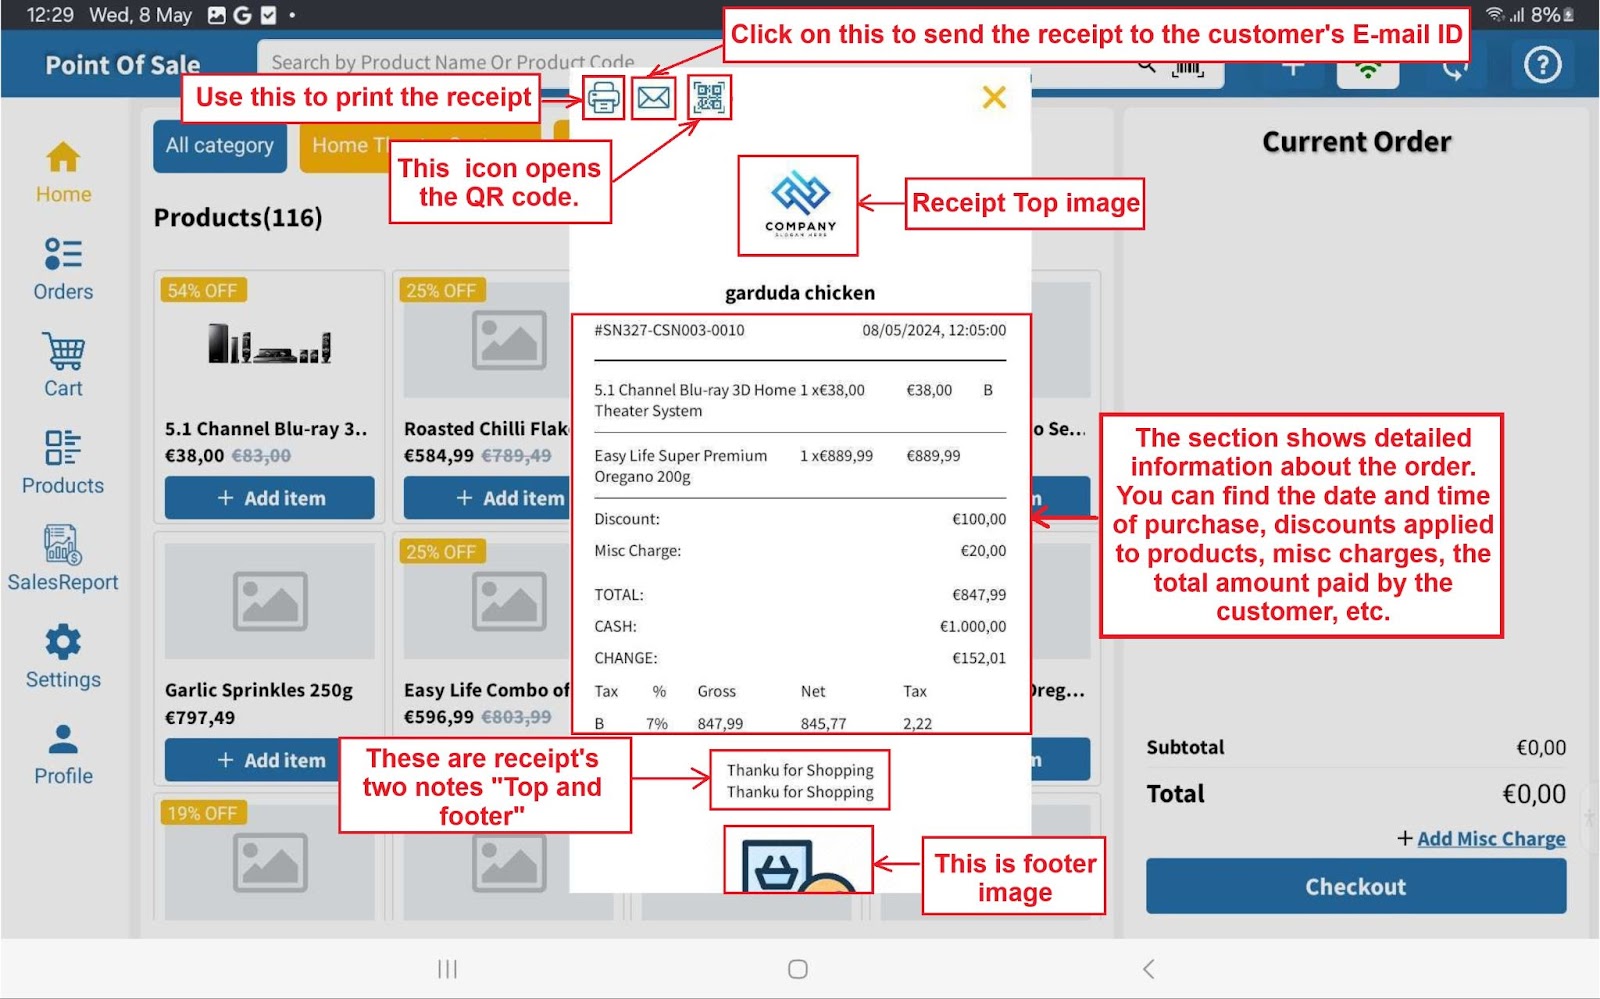Click the printer icon to print receipt
Viewport: 1600px width, 999px height.
[x=603, y=98]
